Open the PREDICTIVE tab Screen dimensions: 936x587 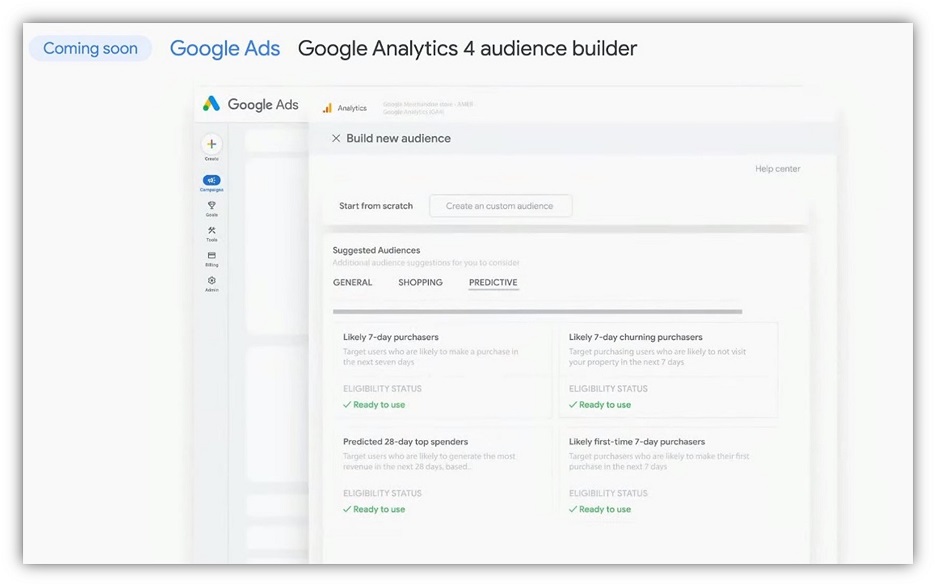coord(492,282)
